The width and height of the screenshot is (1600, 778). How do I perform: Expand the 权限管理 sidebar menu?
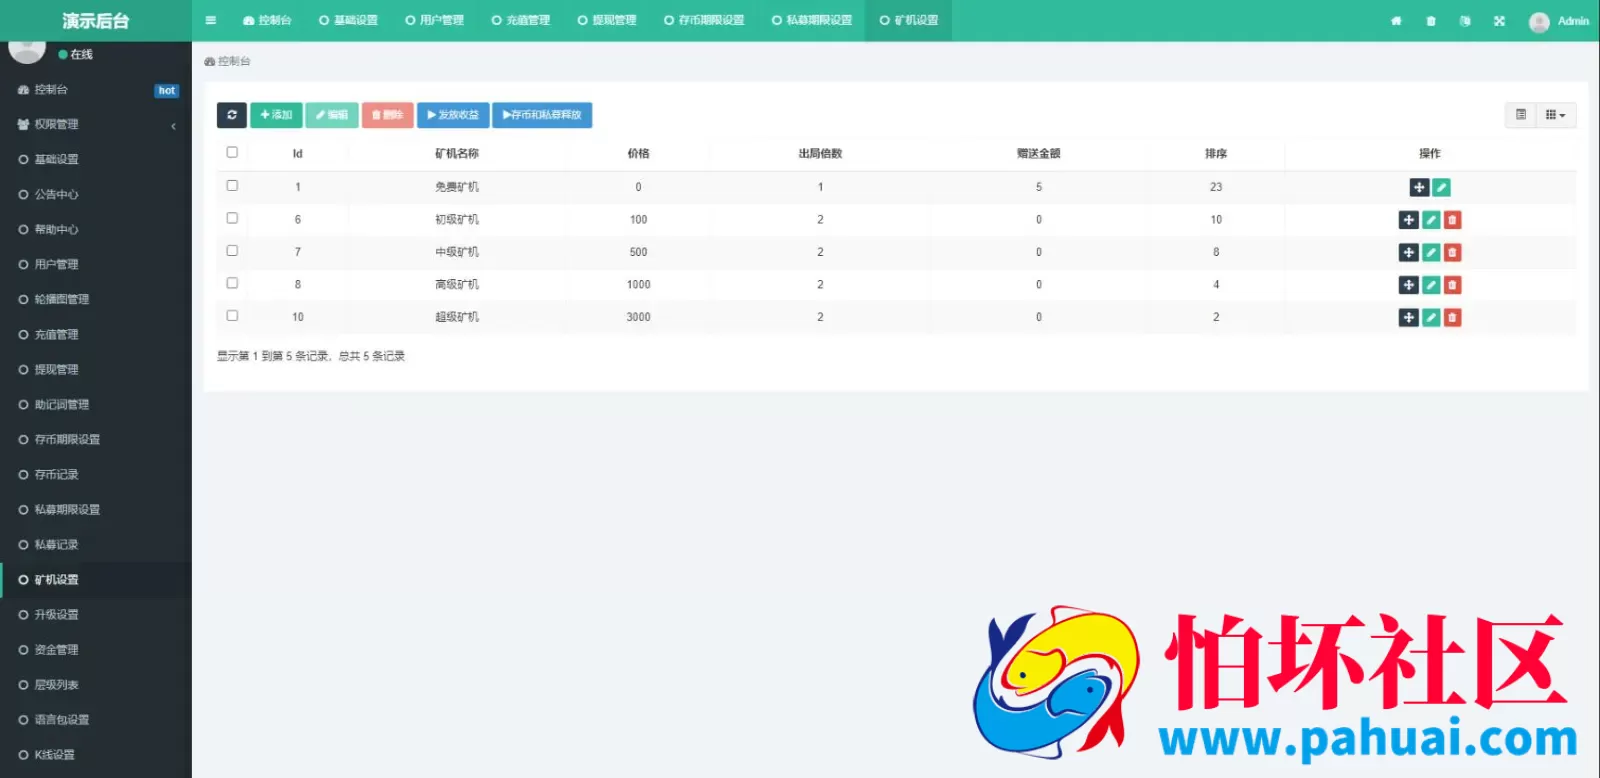[x=96, y=125]
